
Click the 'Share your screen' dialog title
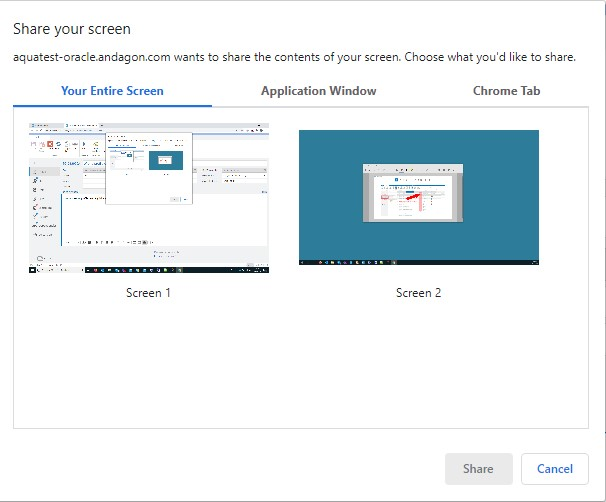pyautogui.click(x=71, y=30)
